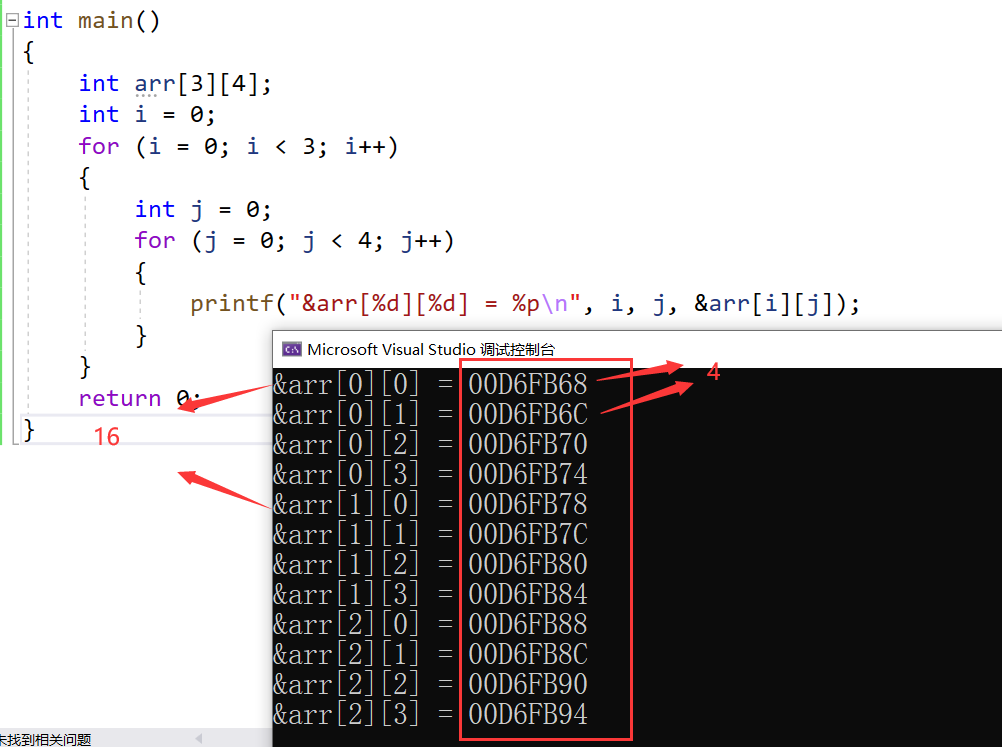Click the 'int arr[3][4];' declaration line
This screenshot has width=1002, height=747.
[175, 84]
